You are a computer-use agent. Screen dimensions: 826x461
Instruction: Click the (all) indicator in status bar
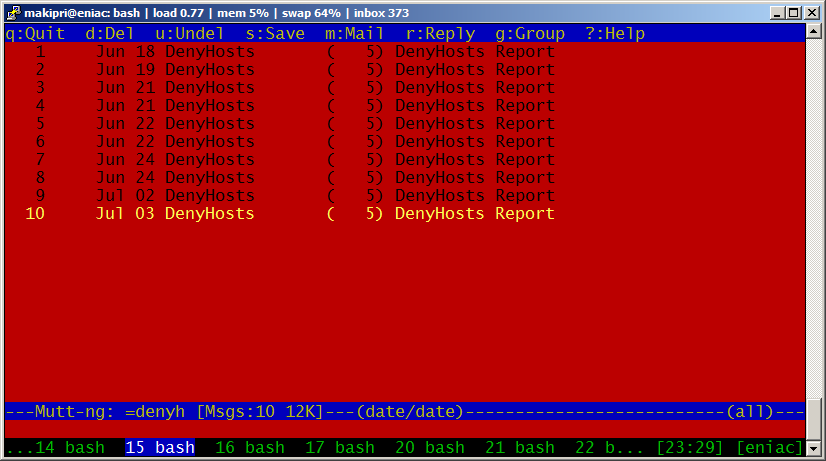750,411
